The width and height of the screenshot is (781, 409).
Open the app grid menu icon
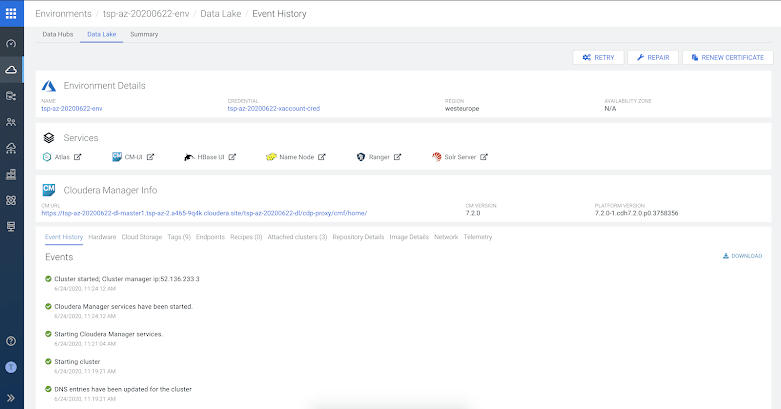tap(11, 13)
